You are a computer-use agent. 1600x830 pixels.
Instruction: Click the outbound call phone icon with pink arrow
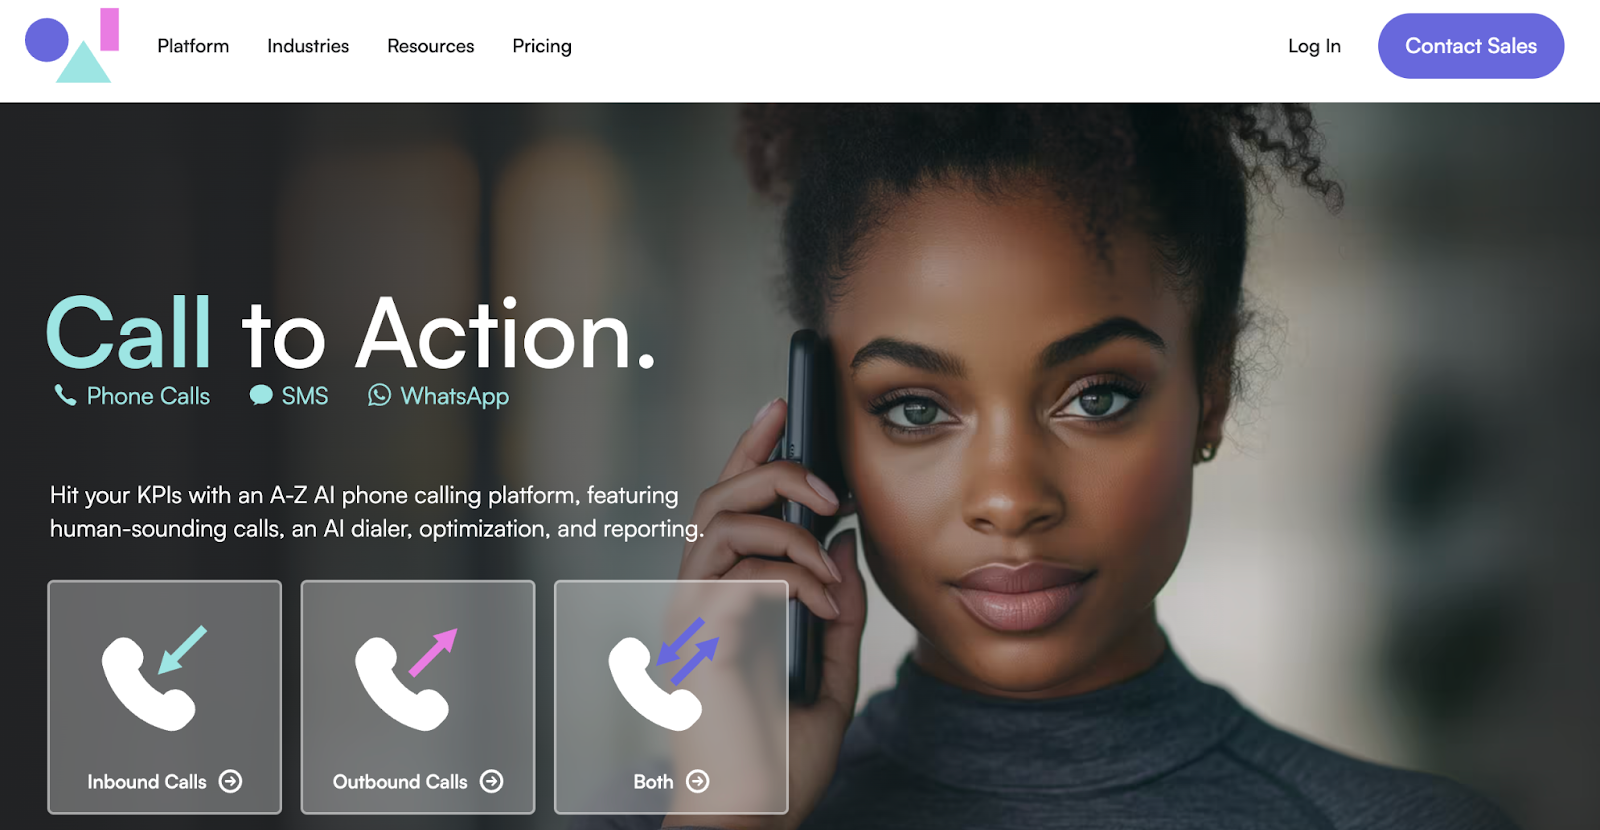point(407,678)
